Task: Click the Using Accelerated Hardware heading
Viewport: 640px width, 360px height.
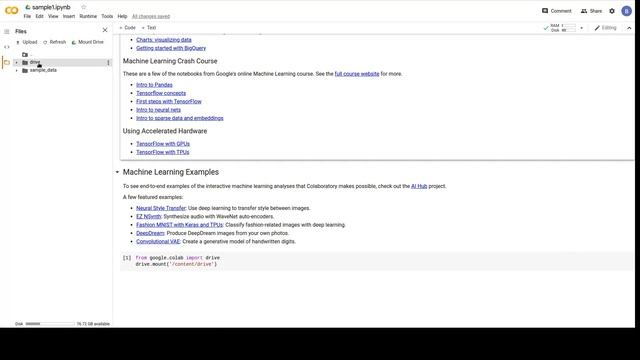Action: pos(165,131)
